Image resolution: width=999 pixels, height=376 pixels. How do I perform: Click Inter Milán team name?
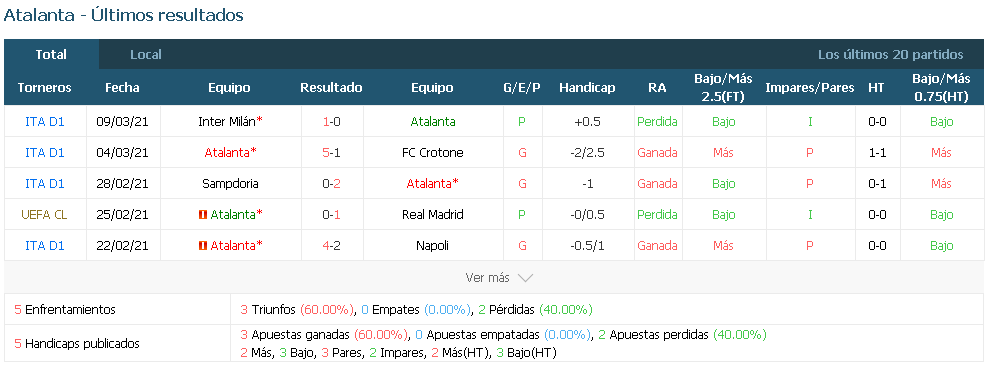click(227, 122)
